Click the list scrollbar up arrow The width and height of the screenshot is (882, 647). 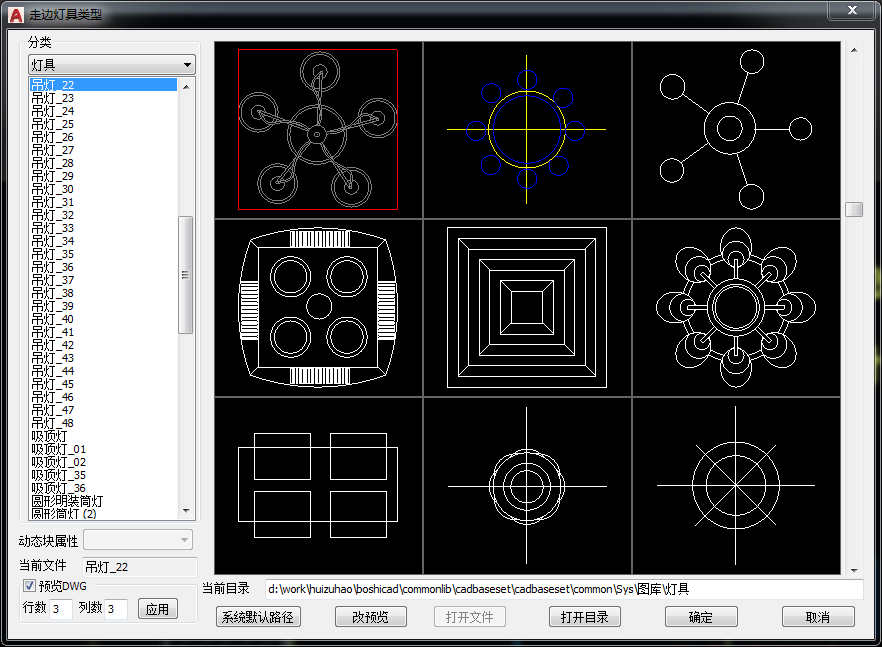click(x=186, y=87)
